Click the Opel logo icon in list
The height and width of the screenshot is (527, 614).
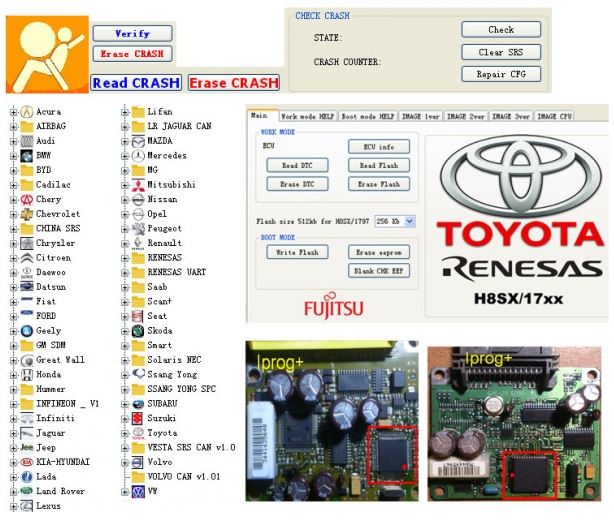pos(138,214)
